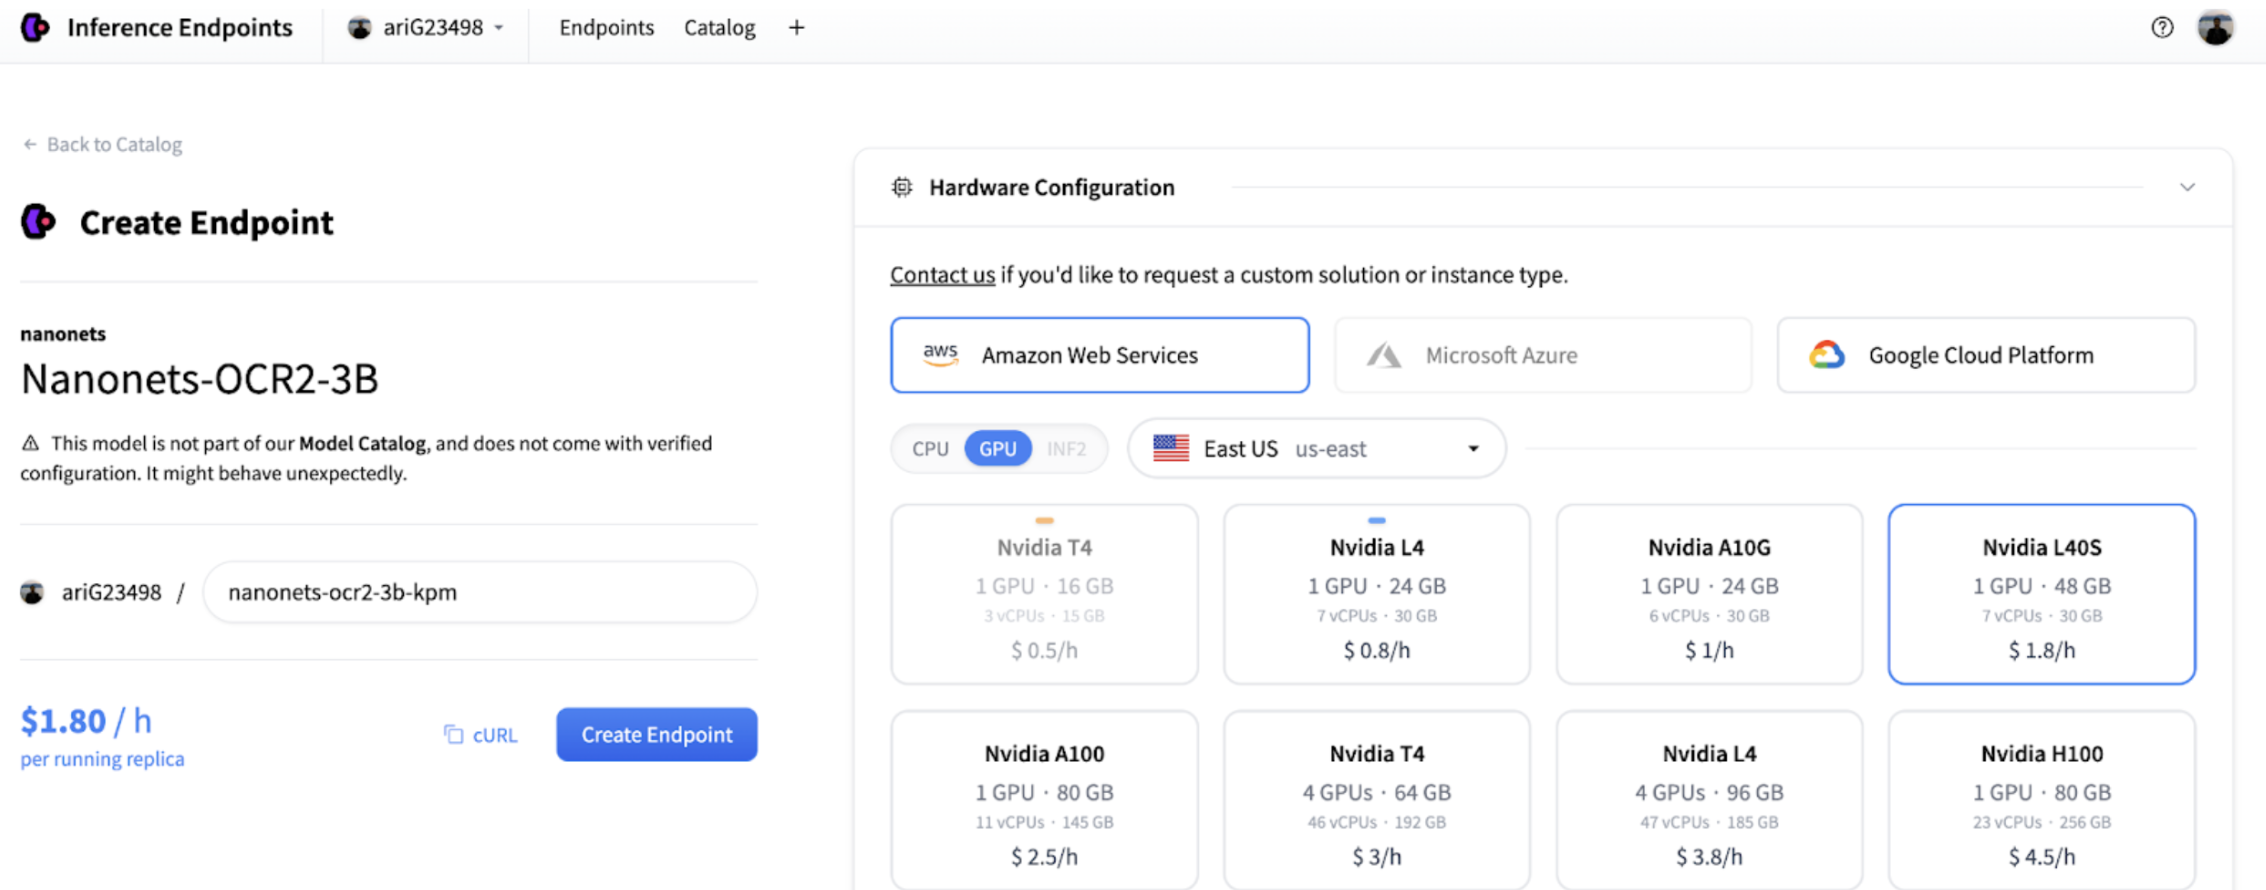This screenshot has height=890, width=2266.
Task: Click the Inference Endpoints logo icon
Action: pyautogui.click(x=35, y=27)
